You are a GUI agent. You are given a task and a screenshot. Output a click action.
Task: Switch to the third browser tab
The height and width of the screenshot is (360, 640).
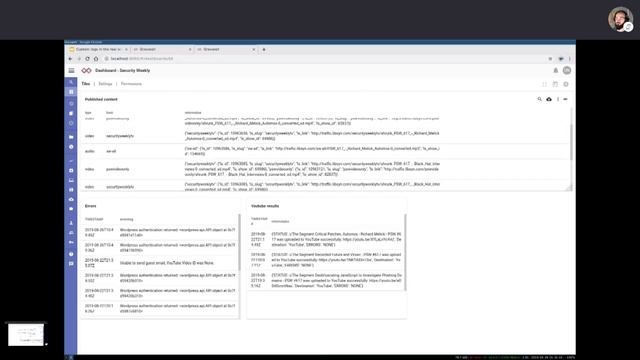[x=226, y=49]
